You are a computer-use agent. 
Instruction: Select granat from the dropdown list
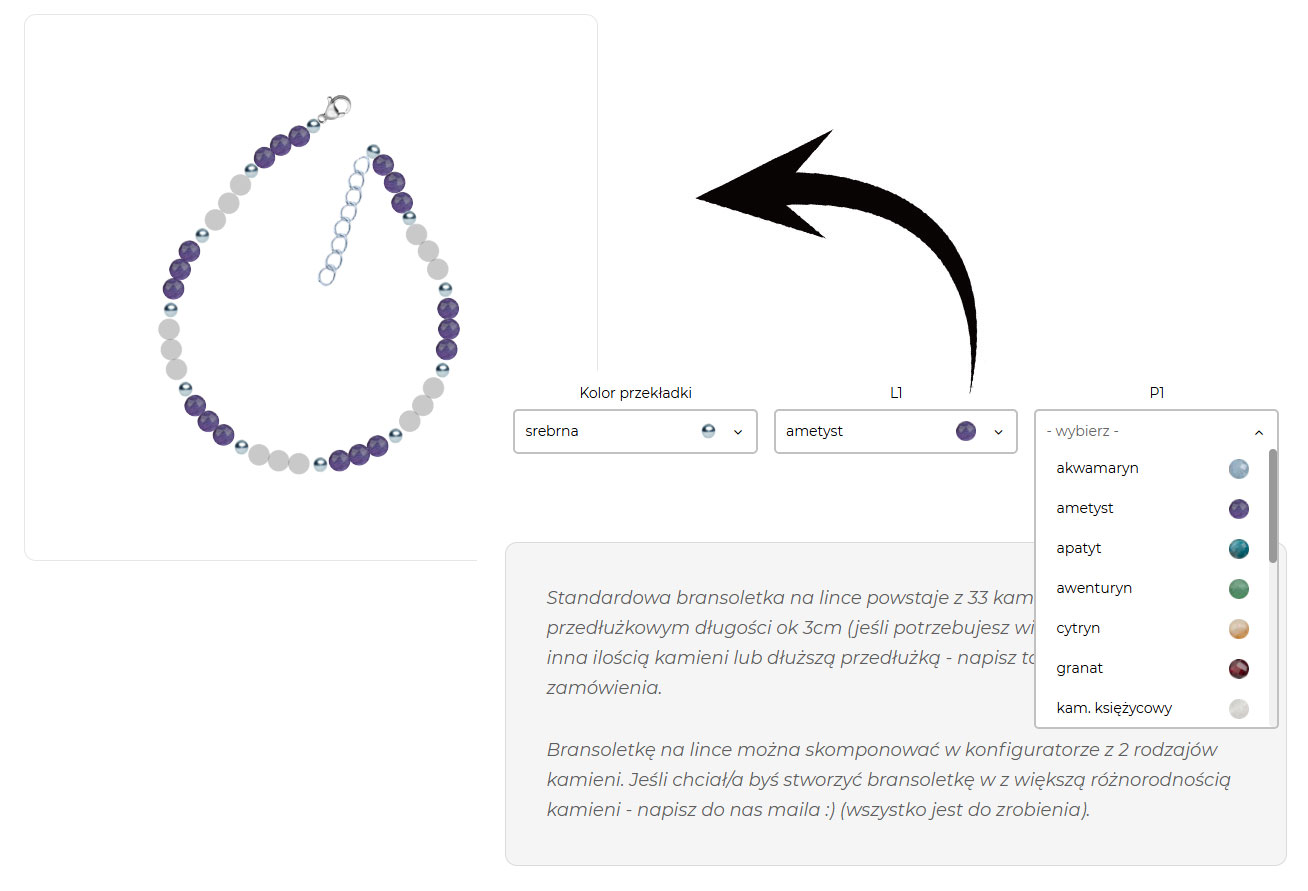[1079, 668]
